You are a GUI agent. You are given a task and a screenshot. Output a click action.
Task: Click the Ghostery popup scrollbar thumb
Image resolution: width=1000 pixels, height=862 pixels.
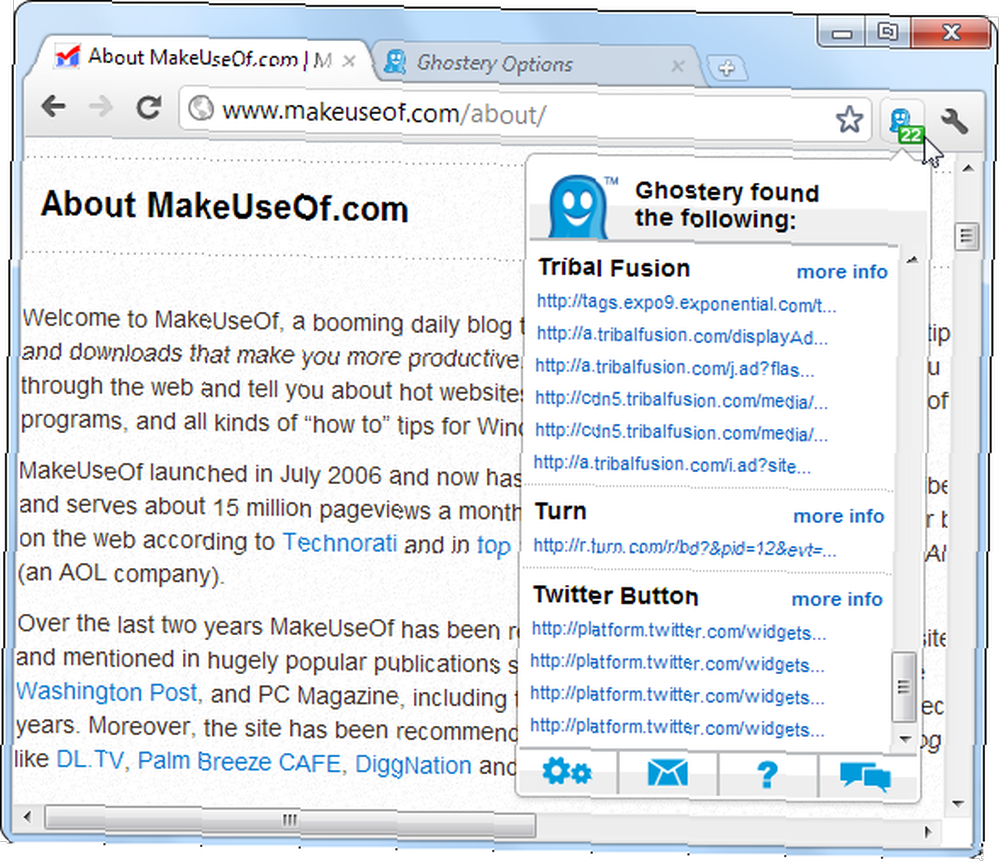click(x=904, y=686)
